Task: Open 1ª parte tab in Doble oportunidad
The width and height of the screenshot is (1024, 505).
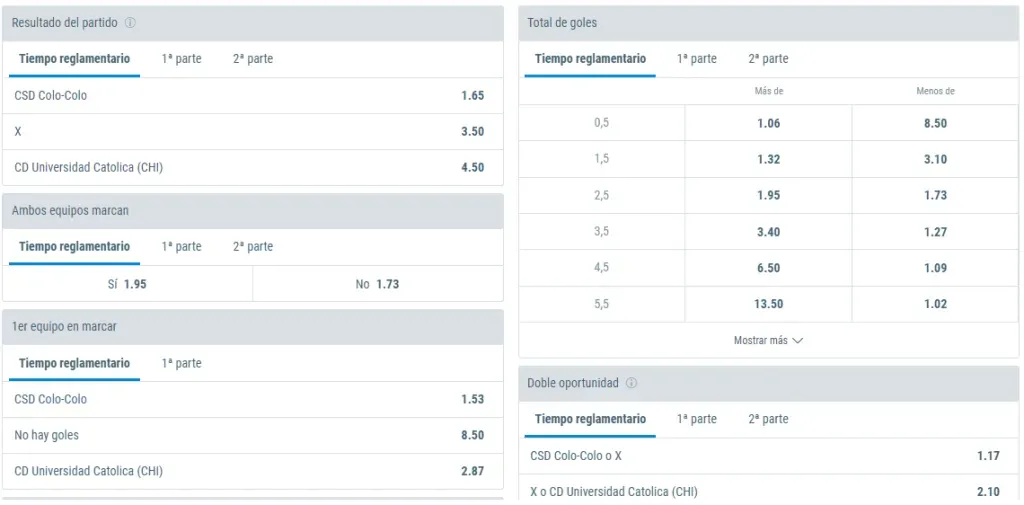Action: (696, 419)
